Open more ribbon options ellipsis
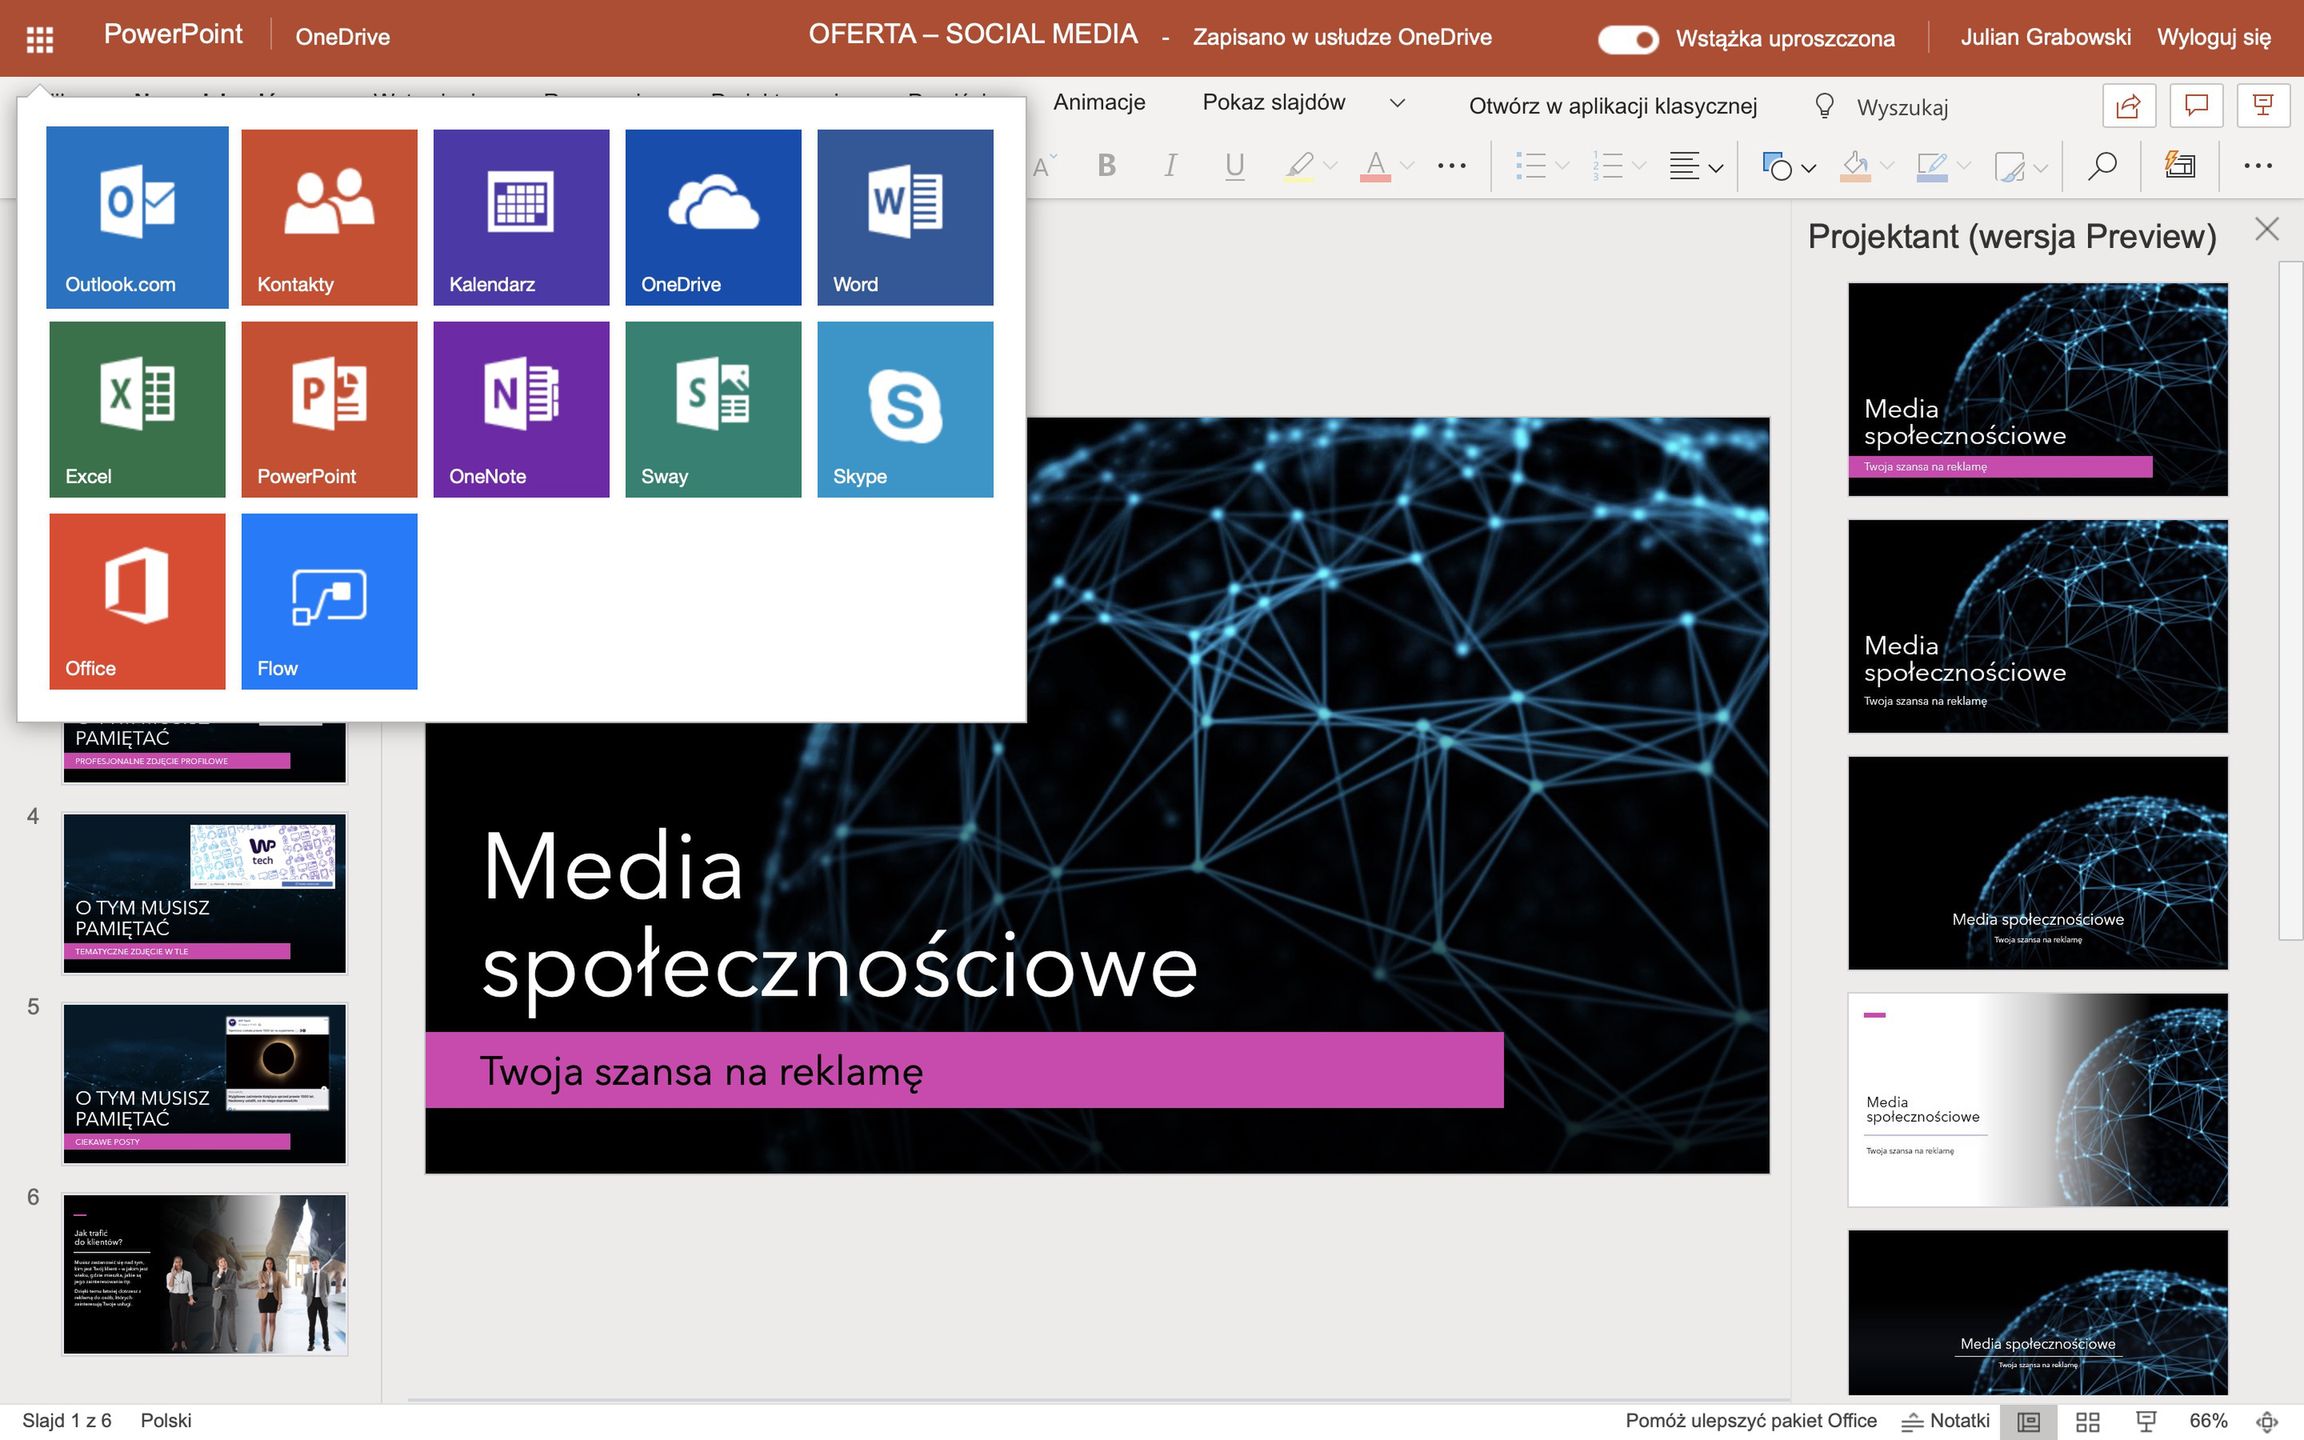Viewport: 2304px width, 1440px height. point(2258,166)
